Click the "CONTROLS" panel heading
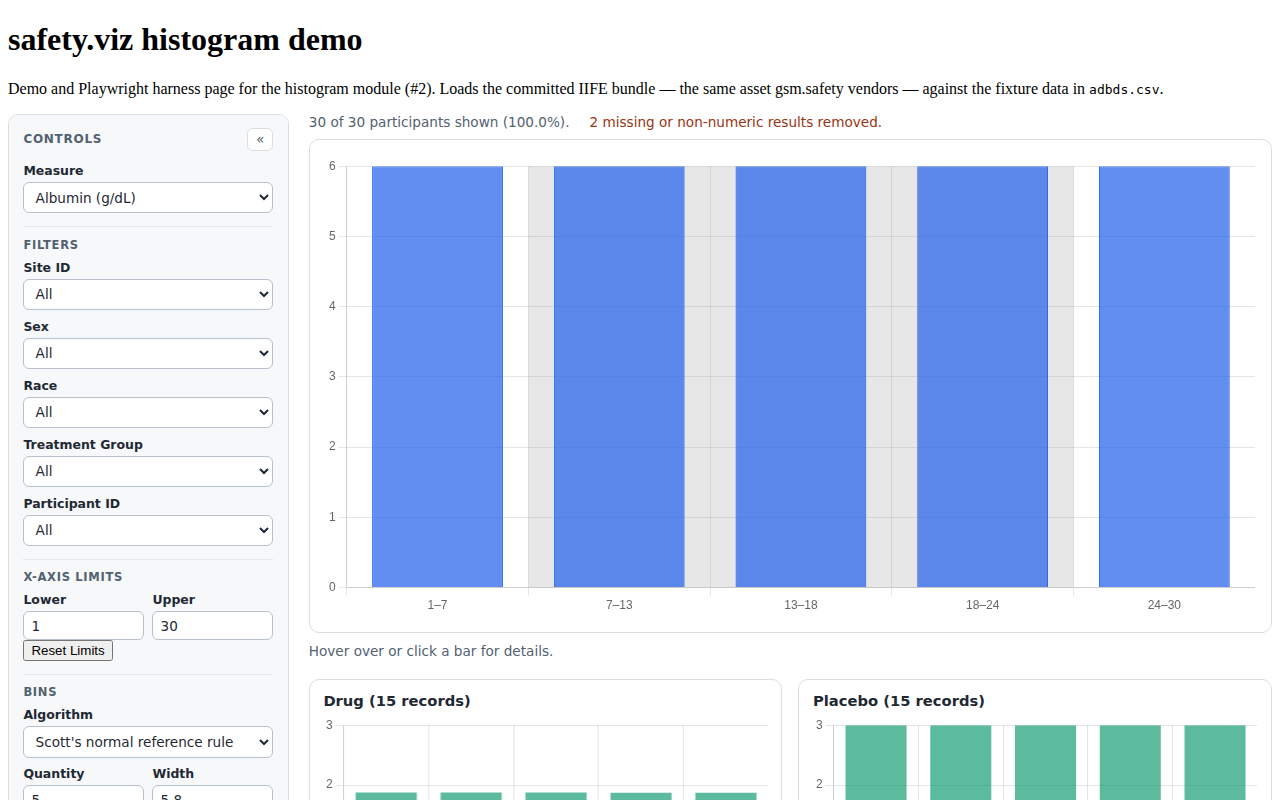Viewport: 1280px width, 800px height. tap(63, 139)
